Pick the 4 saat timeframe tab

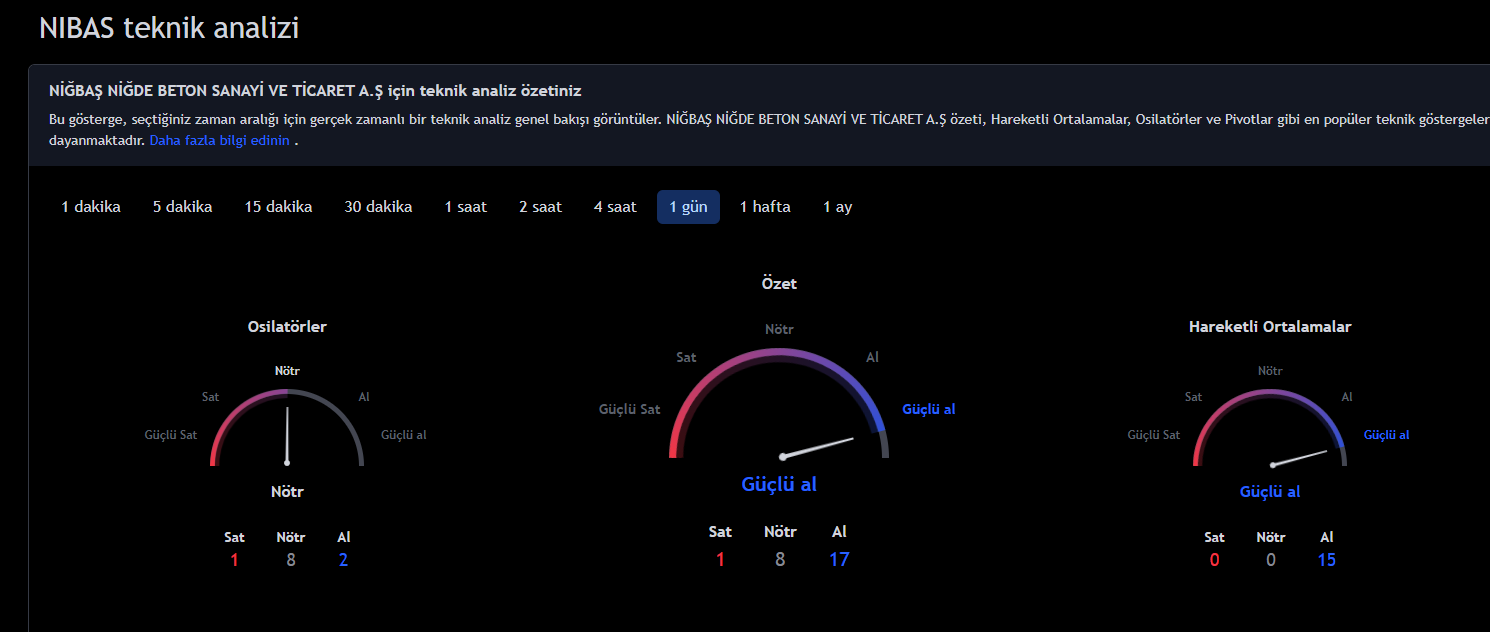pos(615,207)
